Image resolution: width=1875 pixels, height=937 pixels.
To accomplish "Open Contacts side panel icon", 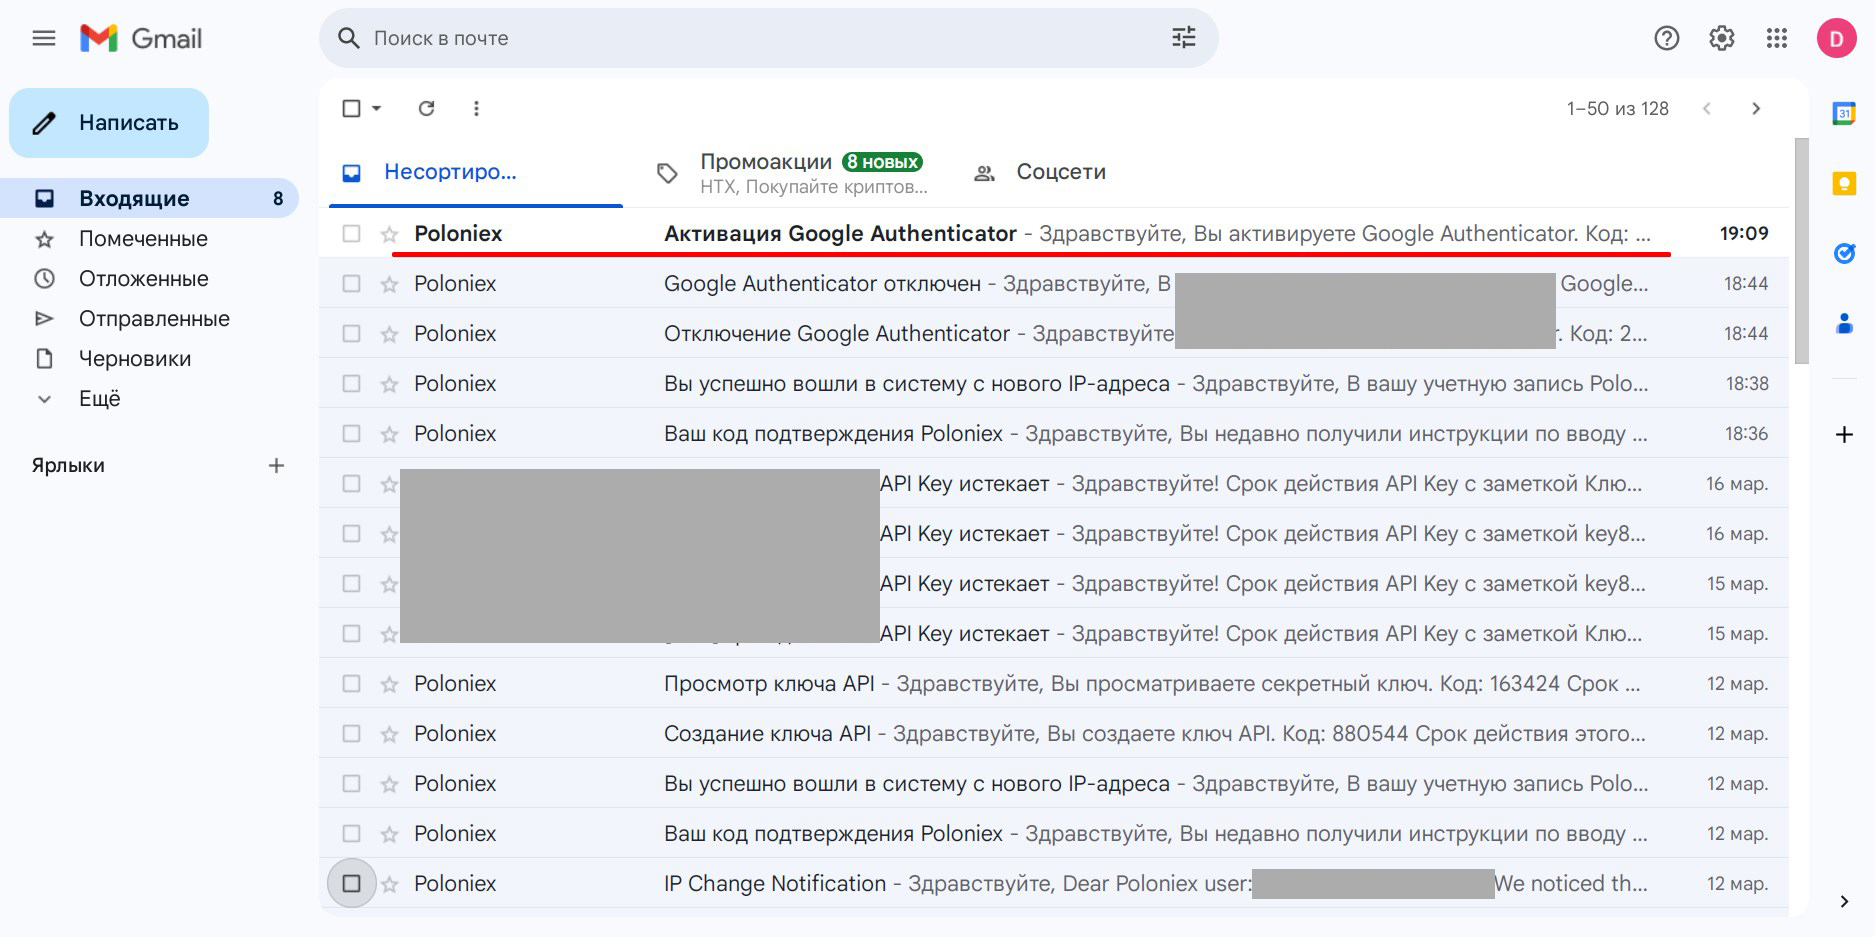I will (x=1844, y=324).
